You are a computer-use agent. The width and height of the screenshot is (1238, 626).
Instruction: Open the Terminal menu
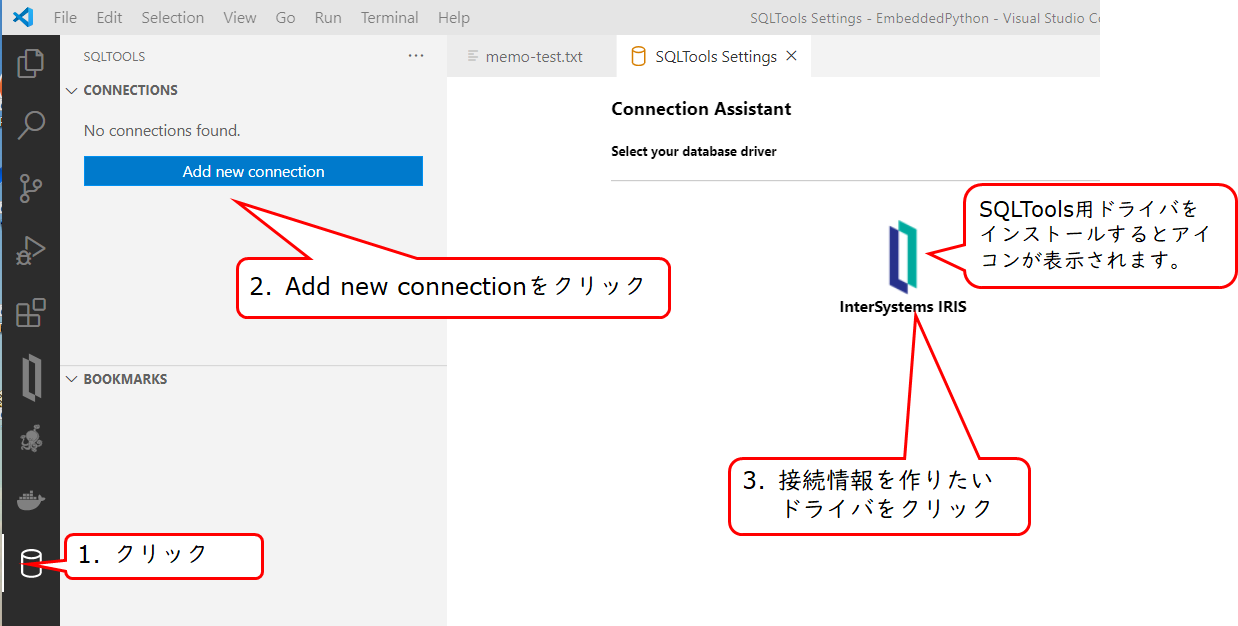tap(390, 17)
